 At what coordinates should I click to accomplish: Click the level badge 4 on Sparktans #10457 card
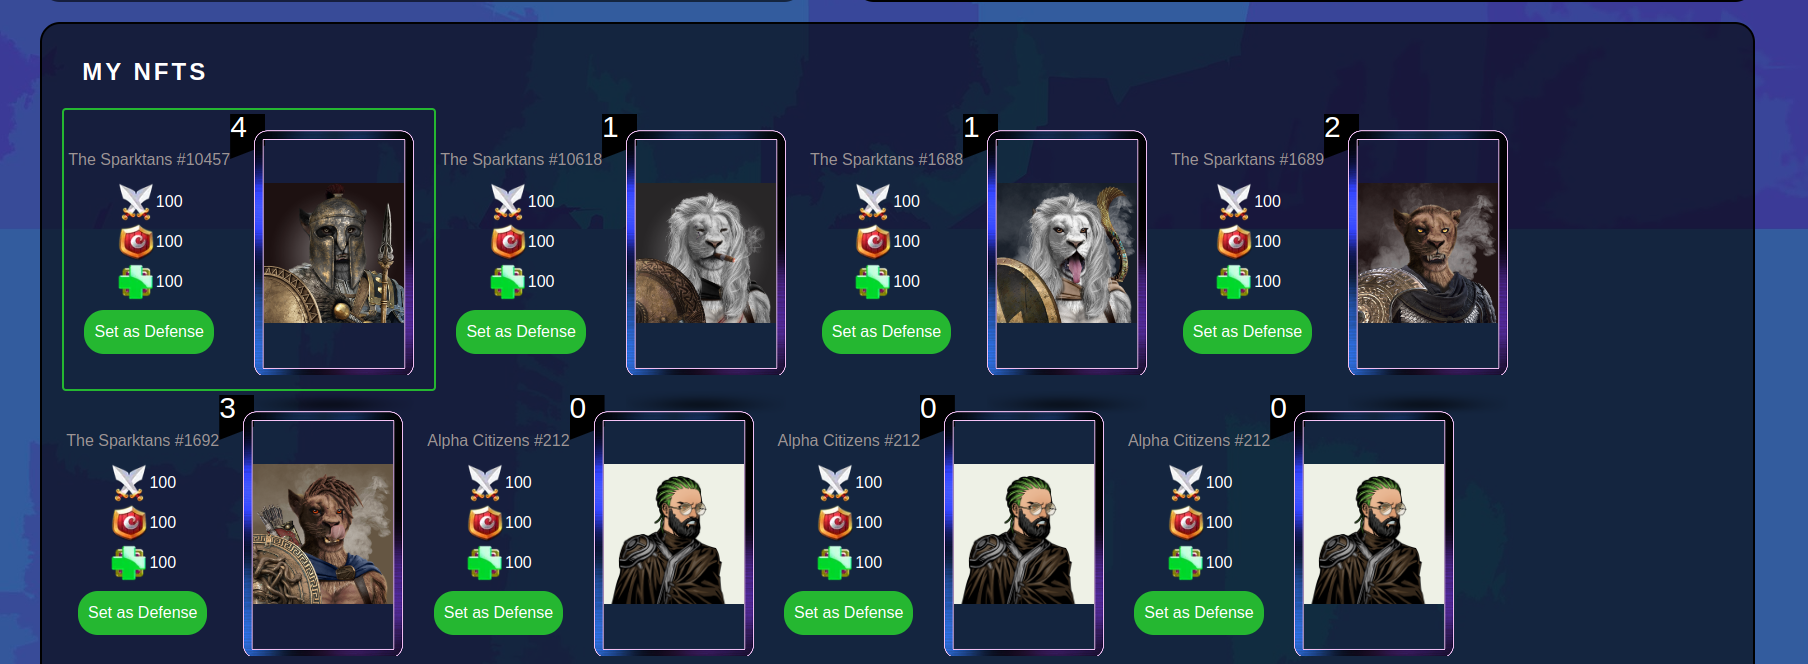tap(239, 128)
